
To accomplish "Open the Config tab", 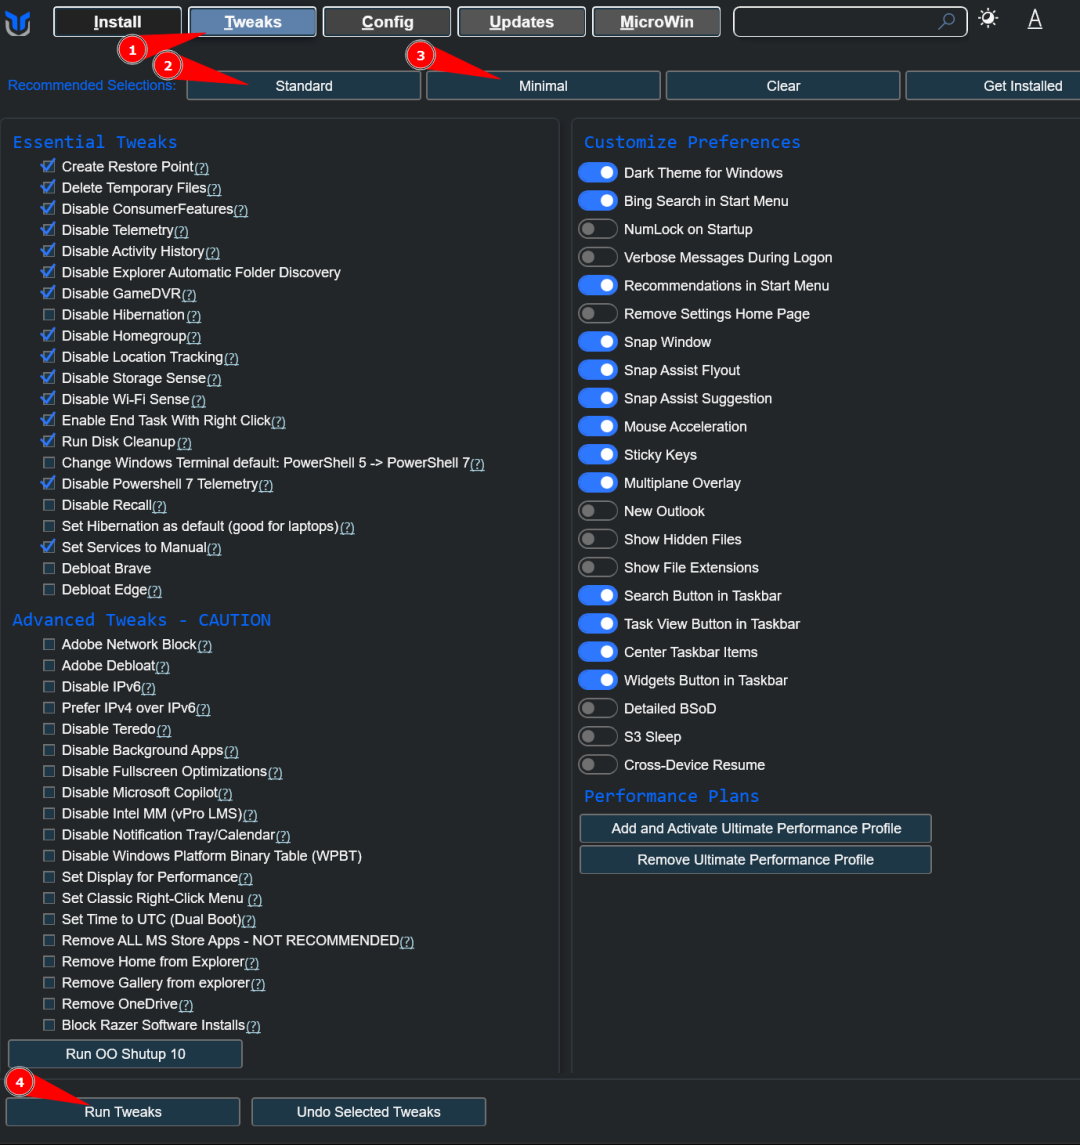I will tap(387, 22).
